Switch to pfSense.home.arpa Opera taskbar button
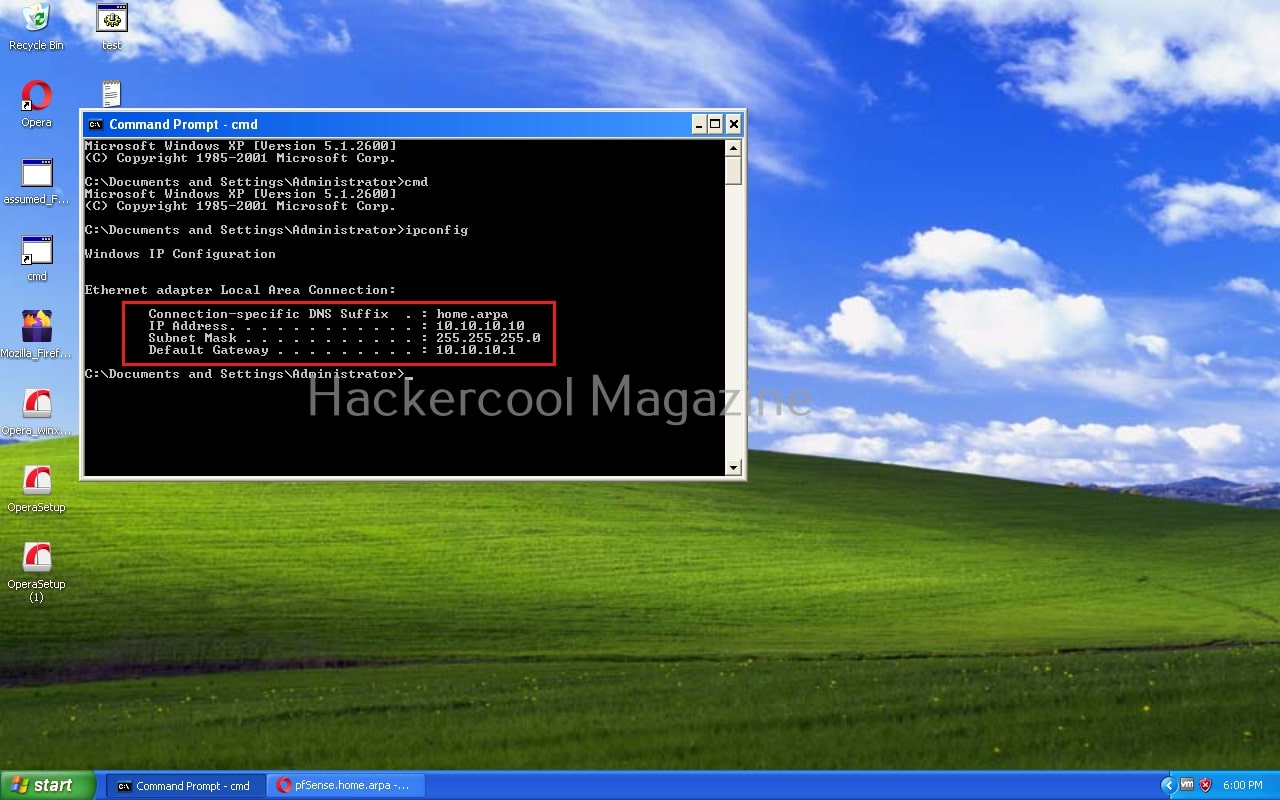Image resolution: width=1280 pixels, height=800 pixels. (x=347, y=786)
